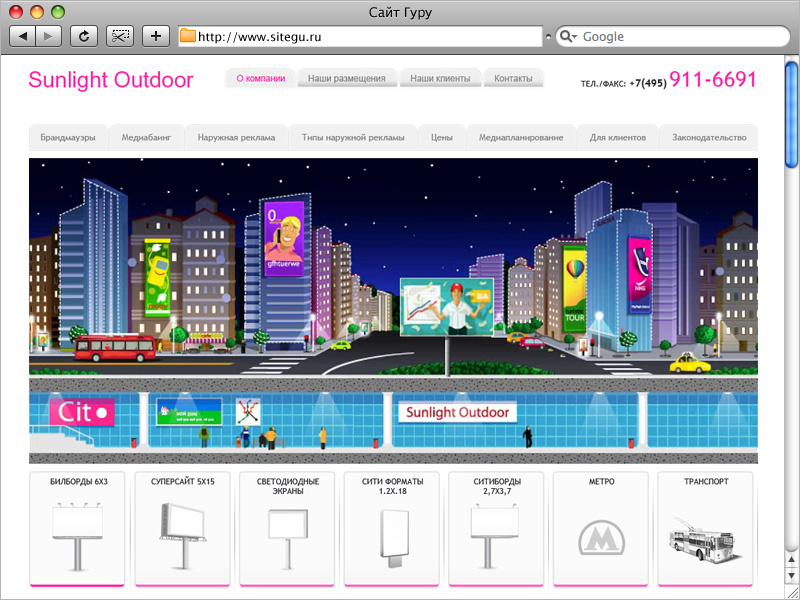Viewport: 800px width, 600px height.
Task: Click the central billboard with the man in red cap
Action: pos(447,307)
